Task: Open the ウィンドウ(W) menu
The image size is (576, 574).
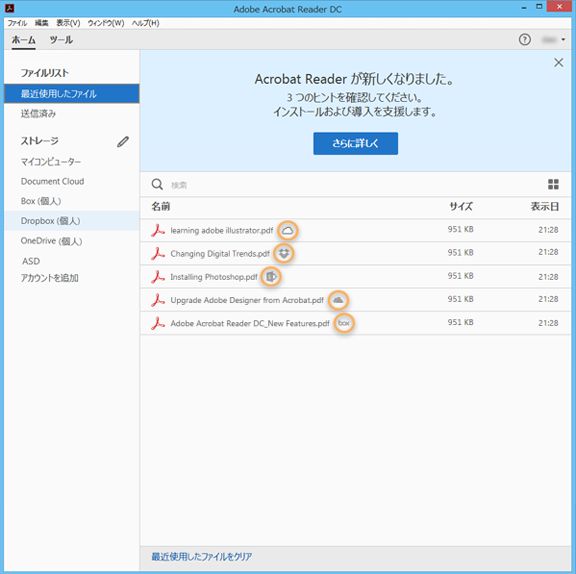Action: pyautogui.click(x=106, y=23)
